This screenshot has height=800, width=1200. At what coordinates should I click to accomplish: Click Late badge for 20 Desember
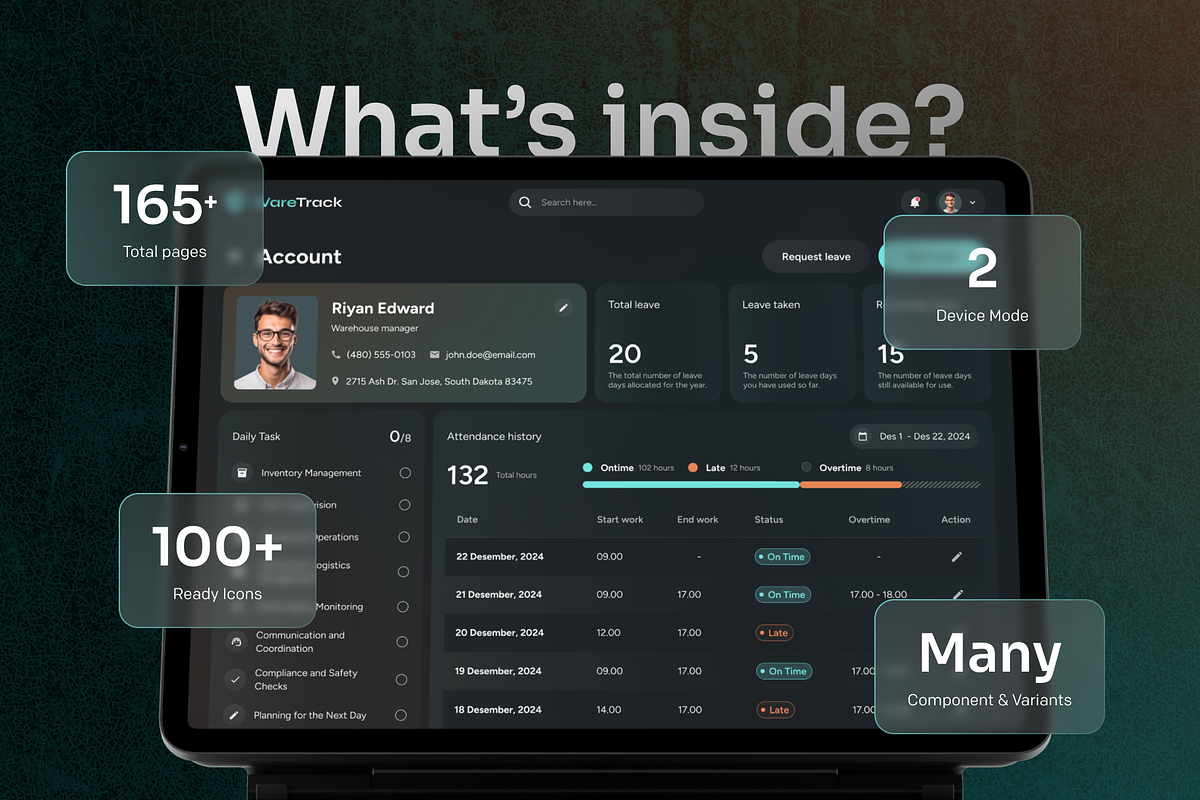(775, 633)
